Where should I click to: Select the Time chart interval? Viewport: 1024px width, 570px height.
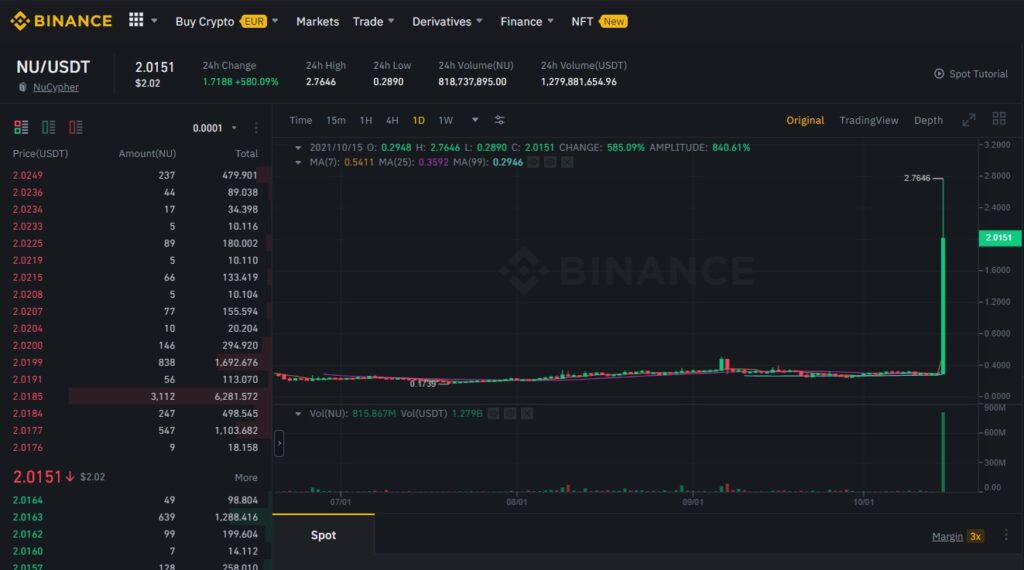pos(300,120)
